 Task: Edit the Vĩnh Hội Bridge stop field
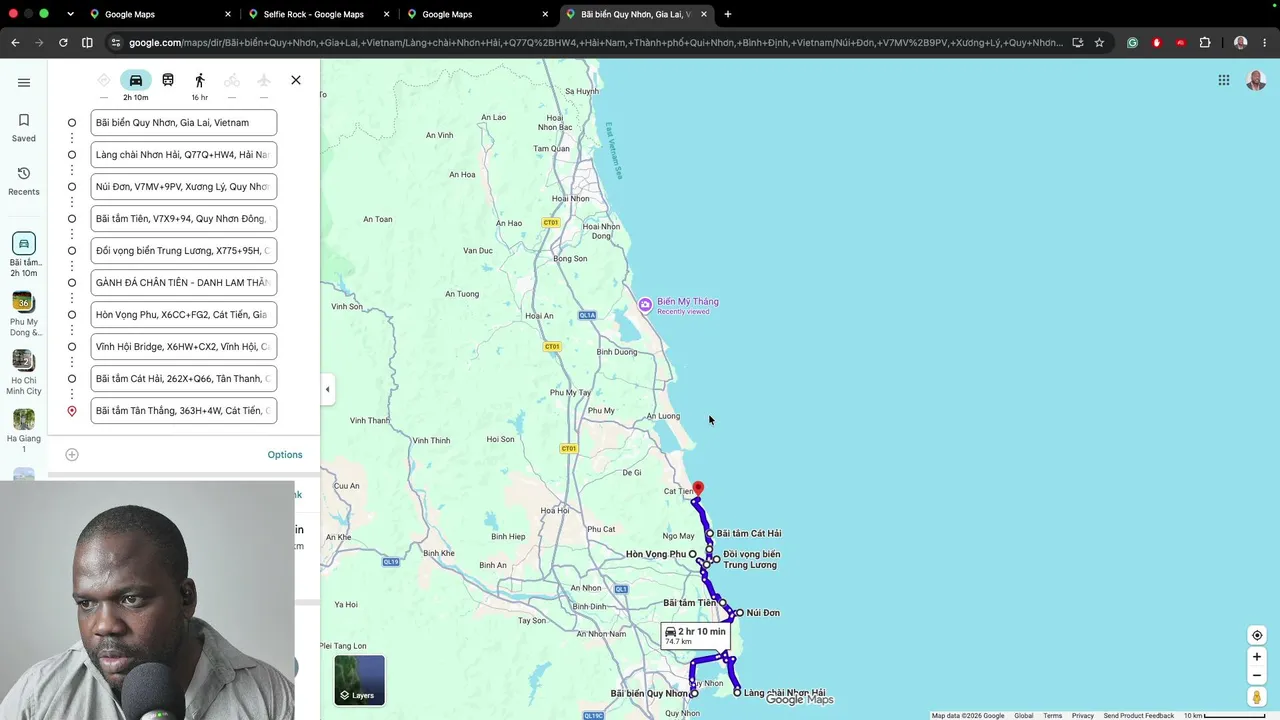184,347
